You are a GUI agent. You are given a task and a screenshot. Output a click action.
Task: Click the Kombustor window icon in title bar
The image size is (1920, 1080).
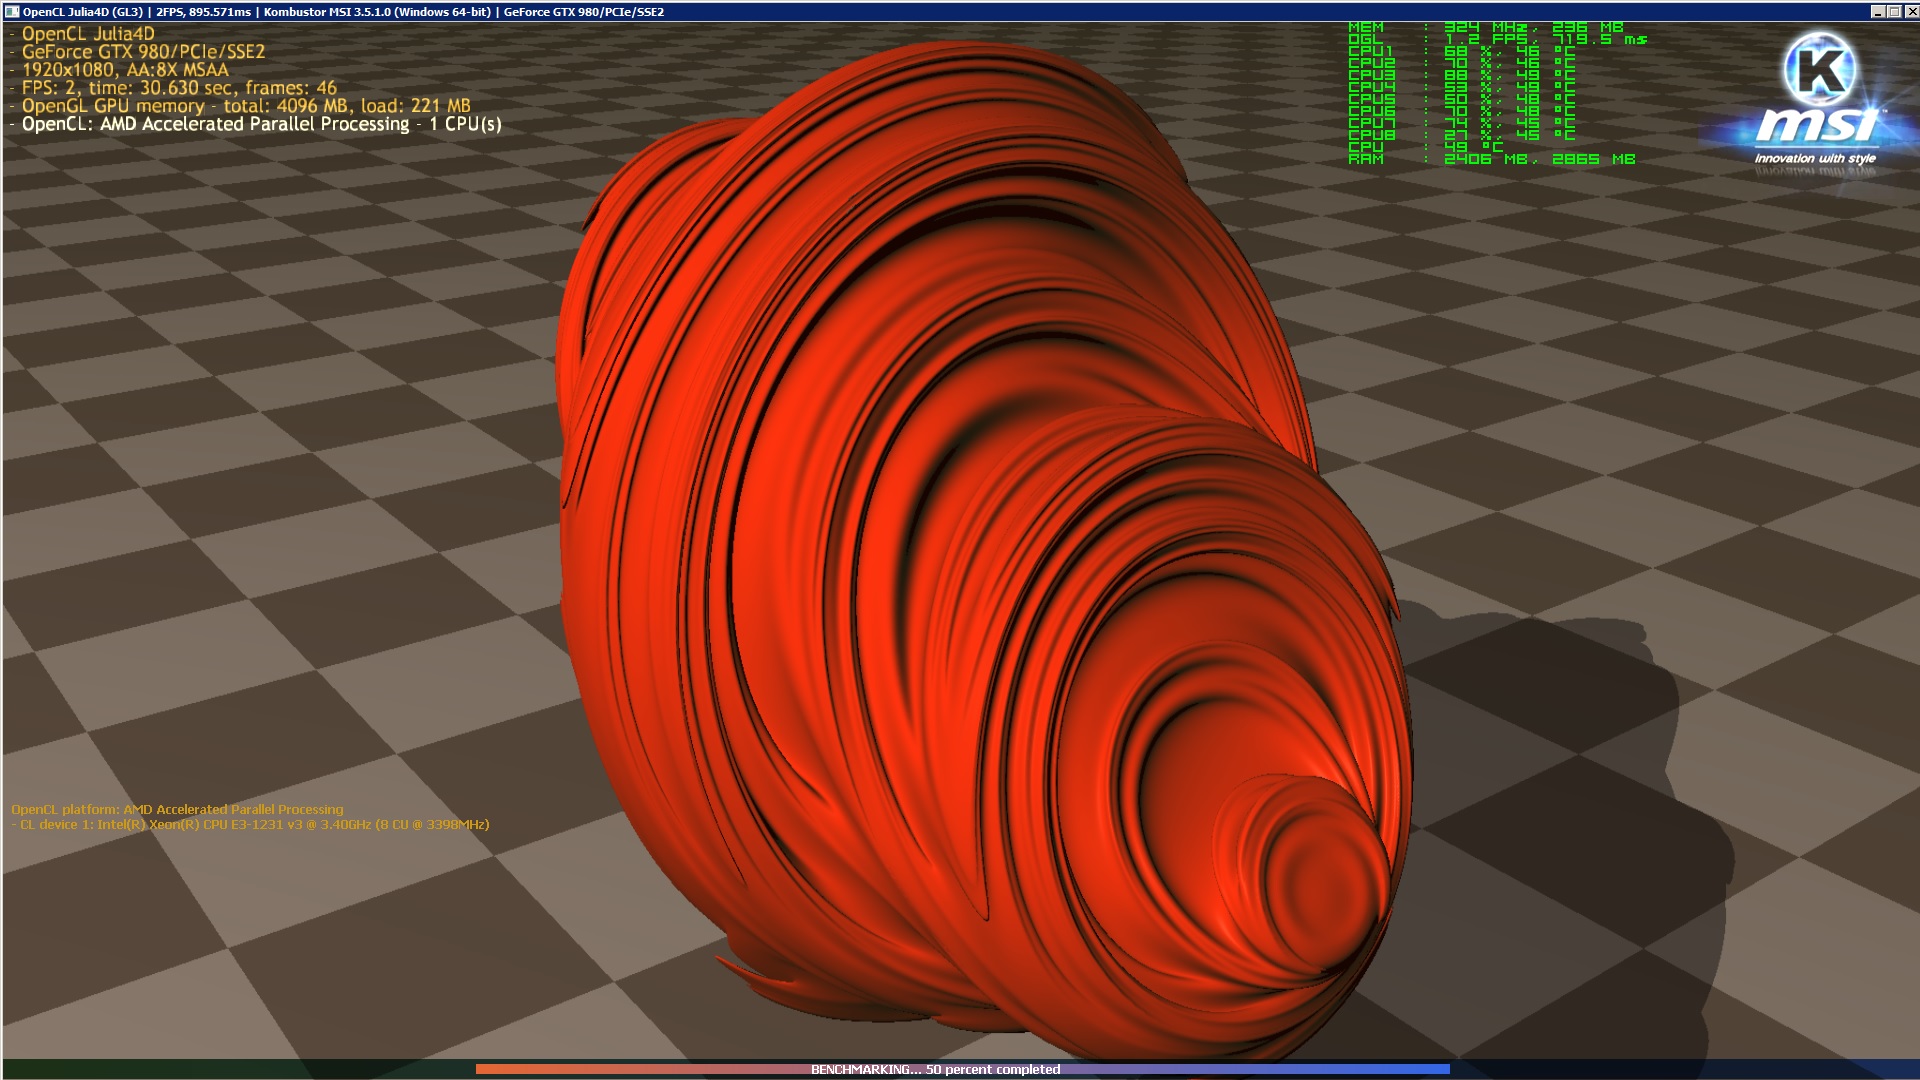pyautogui.click(x=12, y=12)
